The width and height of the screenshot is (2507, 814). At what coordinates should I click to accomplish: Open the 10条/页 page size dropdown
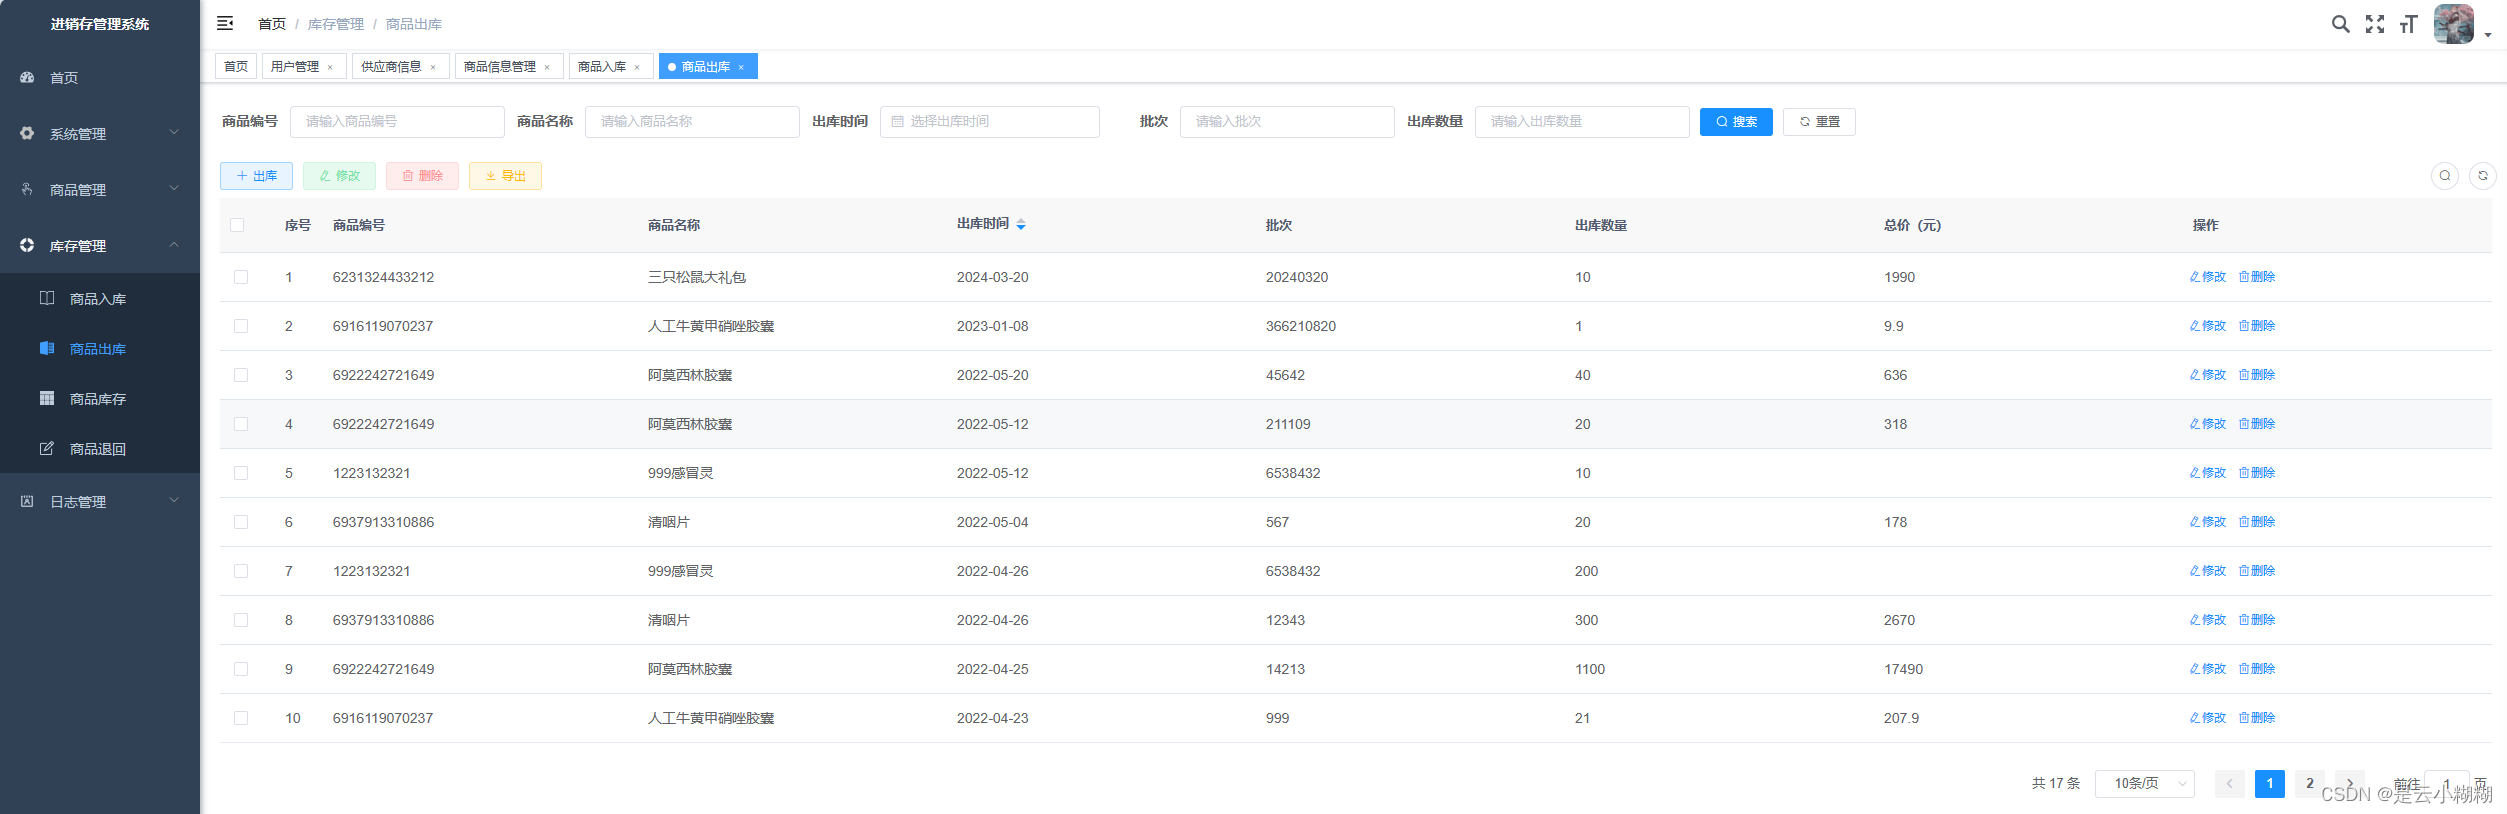pyautogui.click(x=2145, y=783)
